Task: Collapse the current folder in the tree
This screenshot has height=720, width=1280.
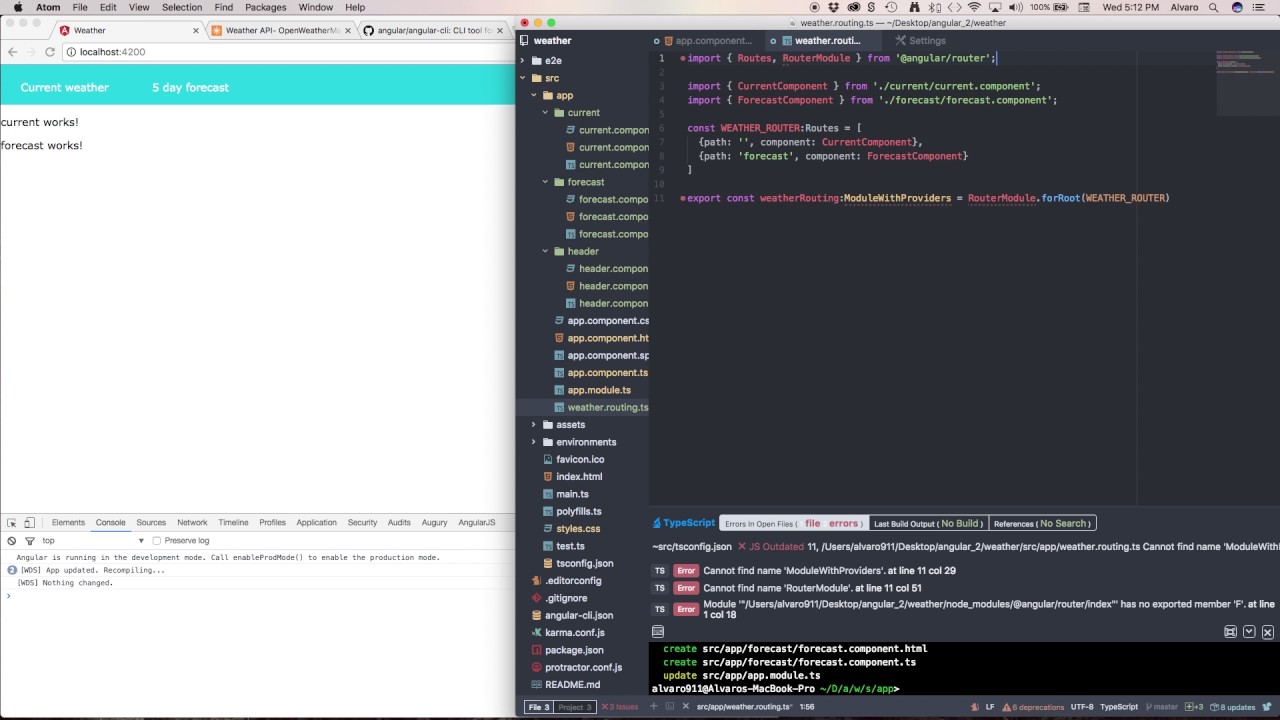Action: (x=545, y=113)
